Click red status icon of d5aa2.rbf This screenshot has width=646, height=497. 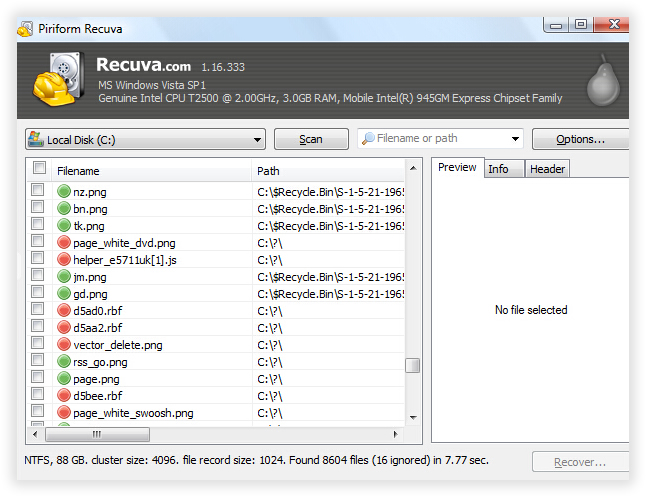pyautogui.click(x=64, y=327)
